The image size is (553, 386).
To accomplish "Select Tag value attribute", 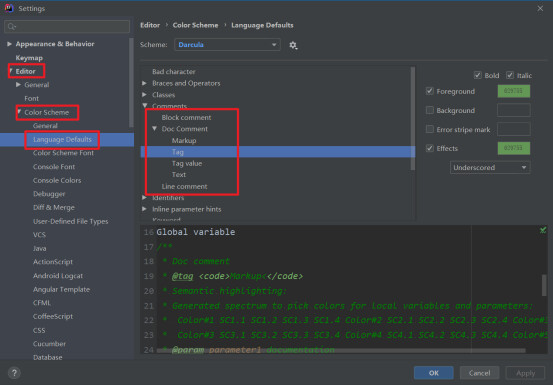I will pyautogui.click(x=187, y=163).
